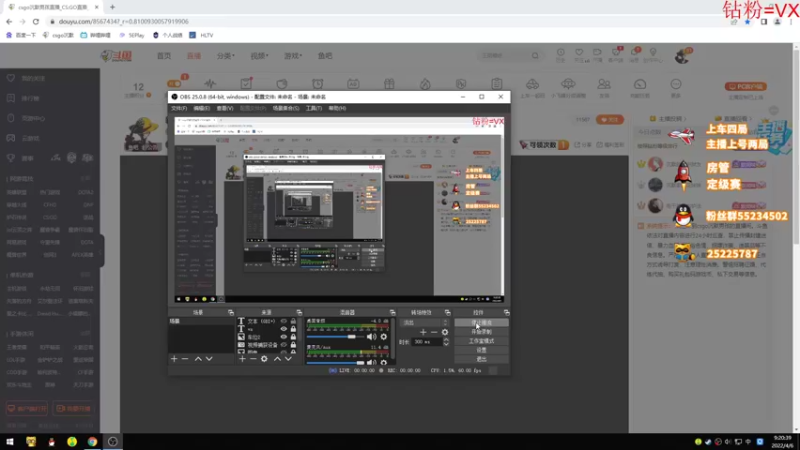Image resolution: width=800 pixels, height=450 pixels.
Task: Pop out the 场景 dock panel
Action: click(231, 312)
